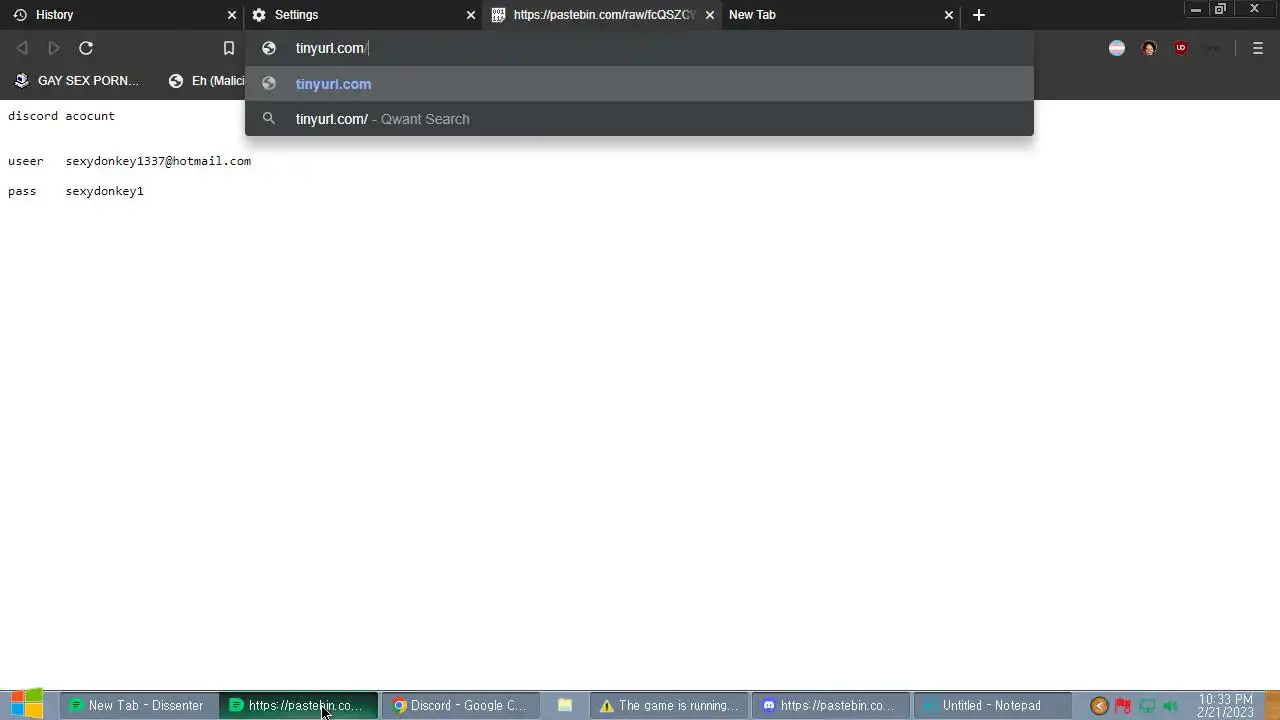Open the striped flag extension icon
The height and width of the screenshot is (720, 1280).
coord(1117,48)
